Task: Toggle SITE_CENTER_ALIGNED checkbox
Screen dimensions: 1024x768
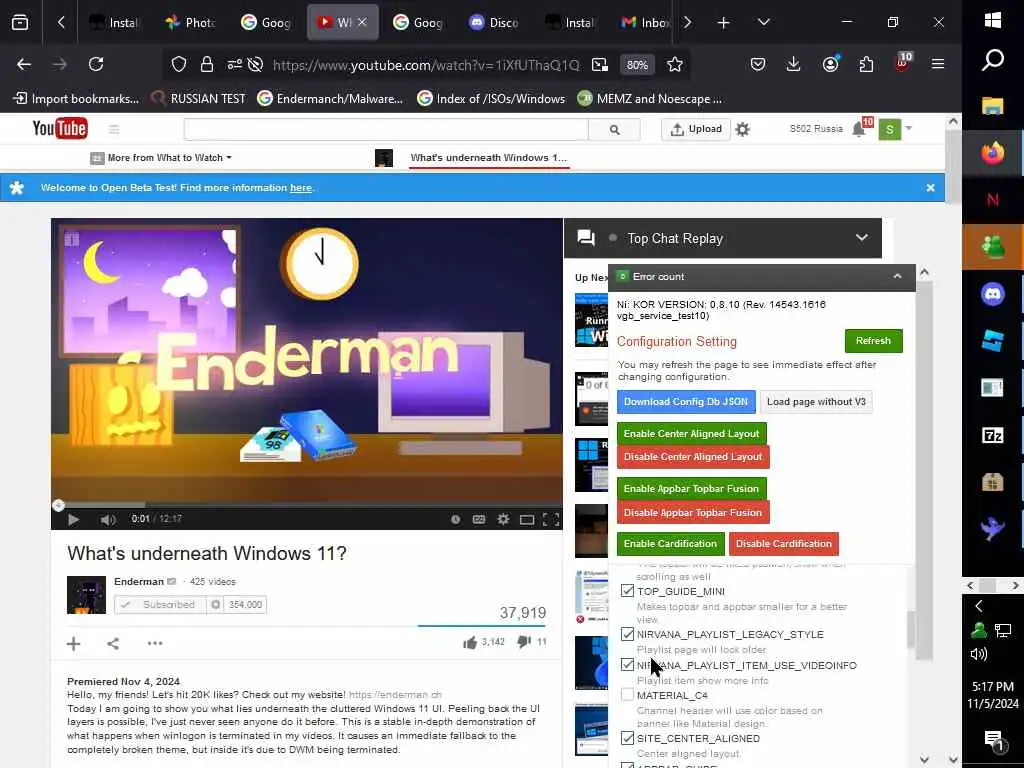Action: (628, 738)
